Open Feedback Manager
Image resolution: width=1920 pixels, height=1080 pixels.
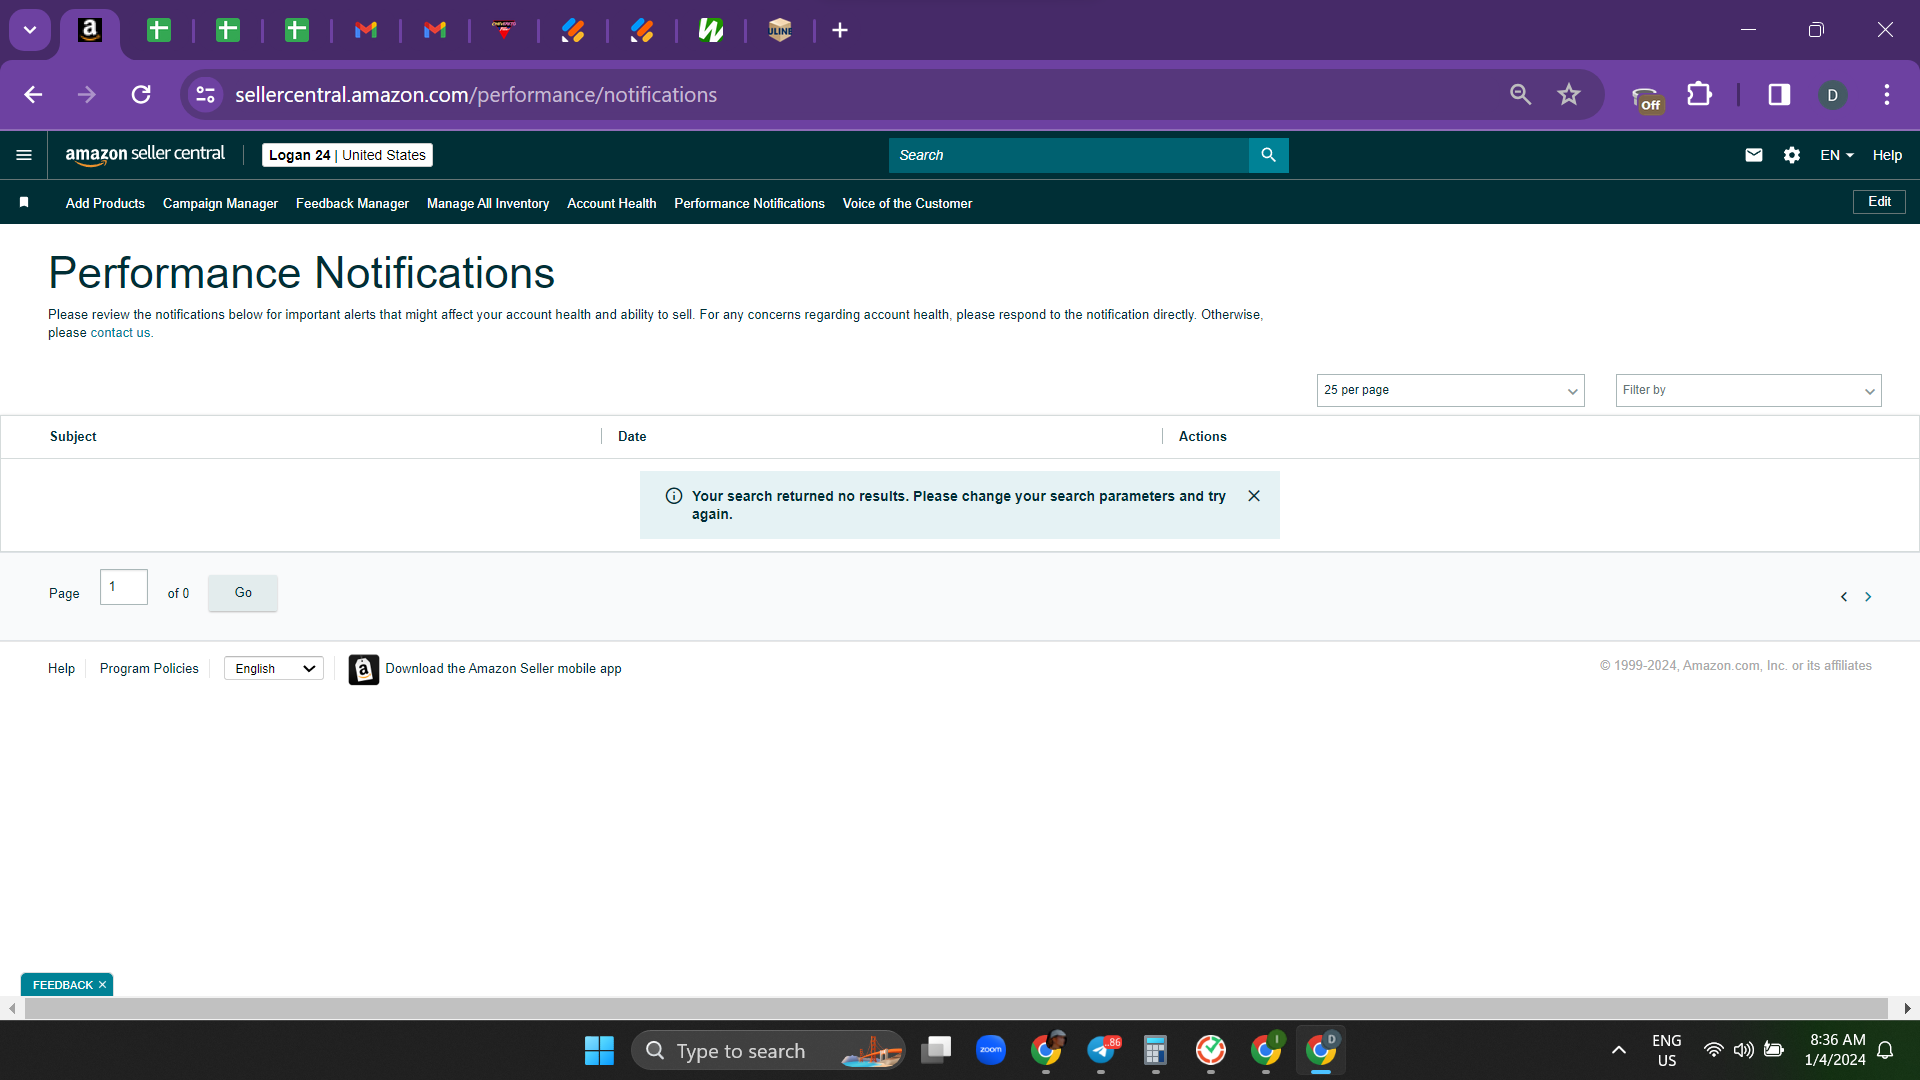(352, 203)
